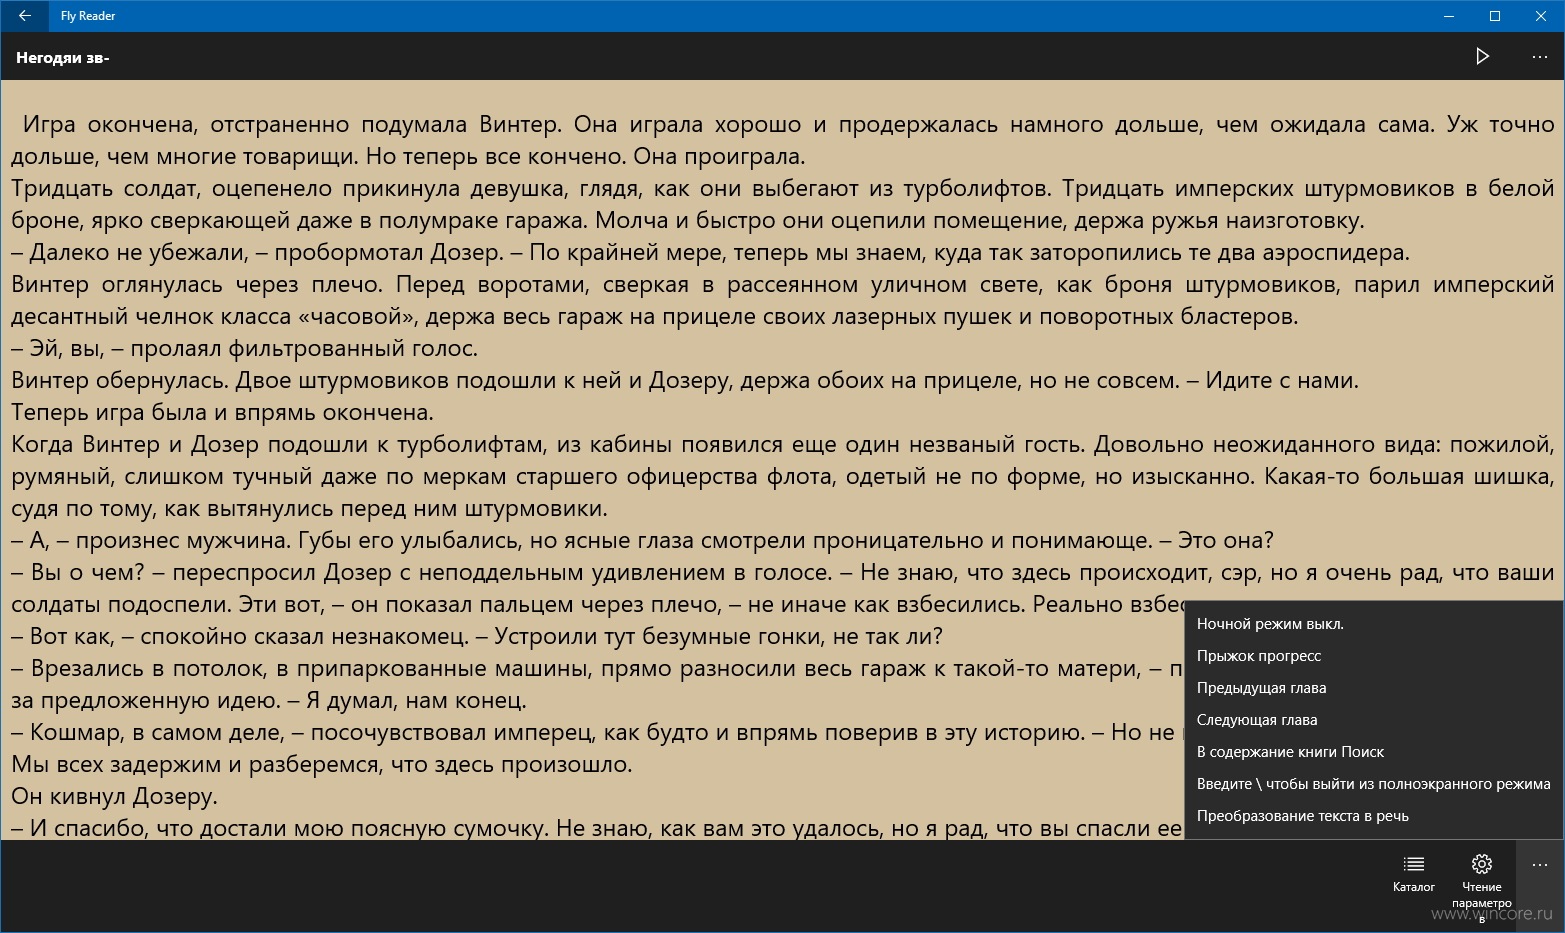Collapse the bottom bar three-dots menu
Screen dimensions: 1565x933
pos(1539,865)
